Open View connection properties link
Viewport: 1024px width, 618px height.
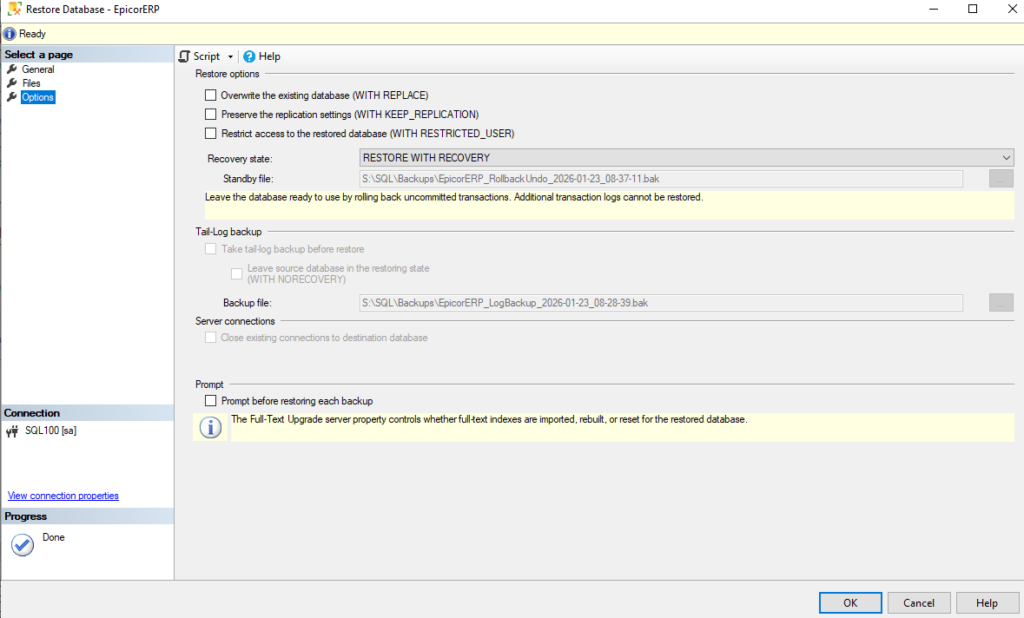coord(63,496)
